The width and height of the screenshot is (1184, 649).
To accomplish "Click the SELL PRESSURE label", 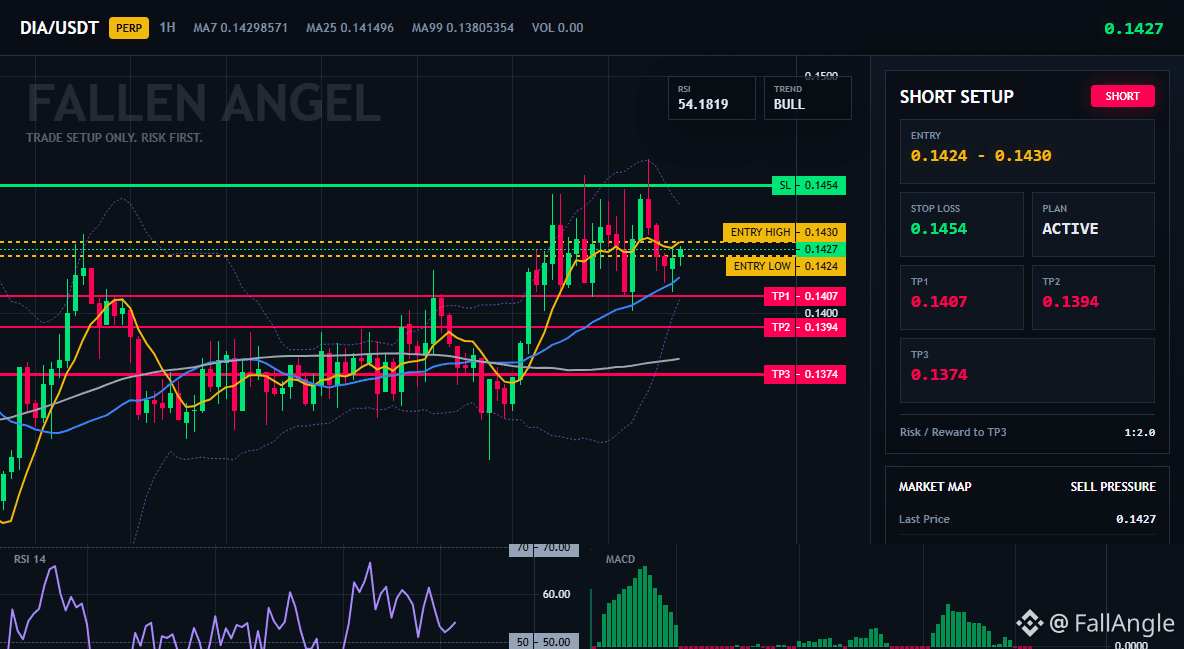I will point(1113,487).
